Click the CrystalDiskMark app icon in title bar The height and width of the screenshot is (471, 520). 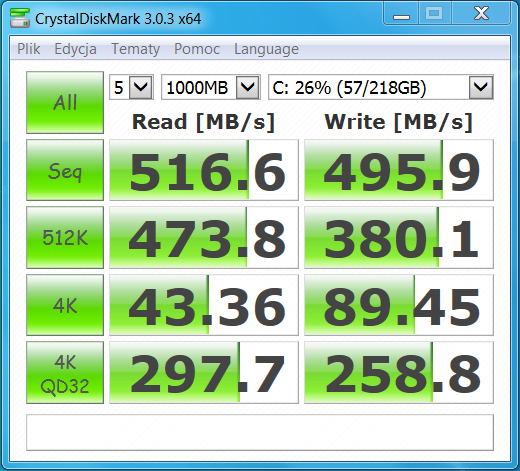click(19, 18)
